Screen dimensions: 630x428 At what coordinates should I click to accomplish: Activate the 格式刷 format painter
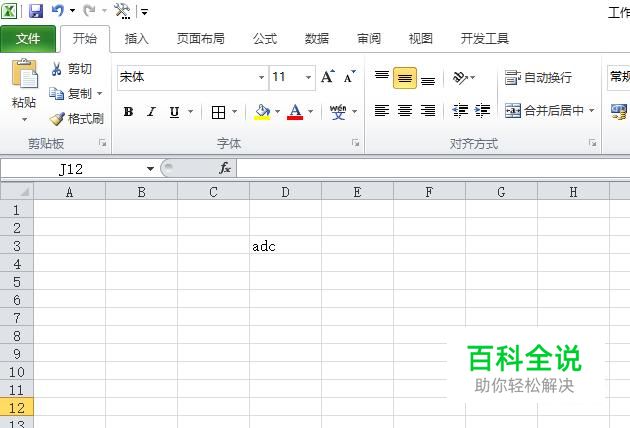click(x=77, y=119)
